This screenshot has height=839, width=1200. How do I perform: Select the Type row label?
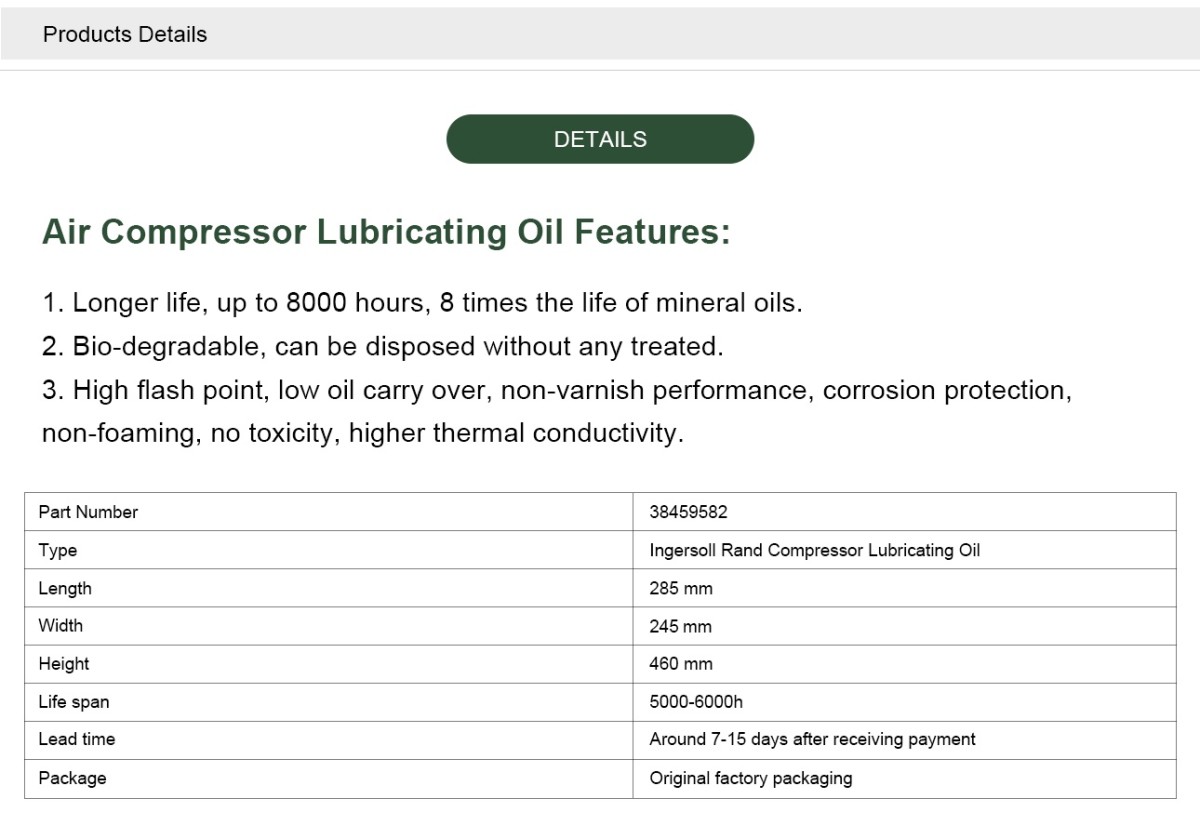tap(329, 550)
